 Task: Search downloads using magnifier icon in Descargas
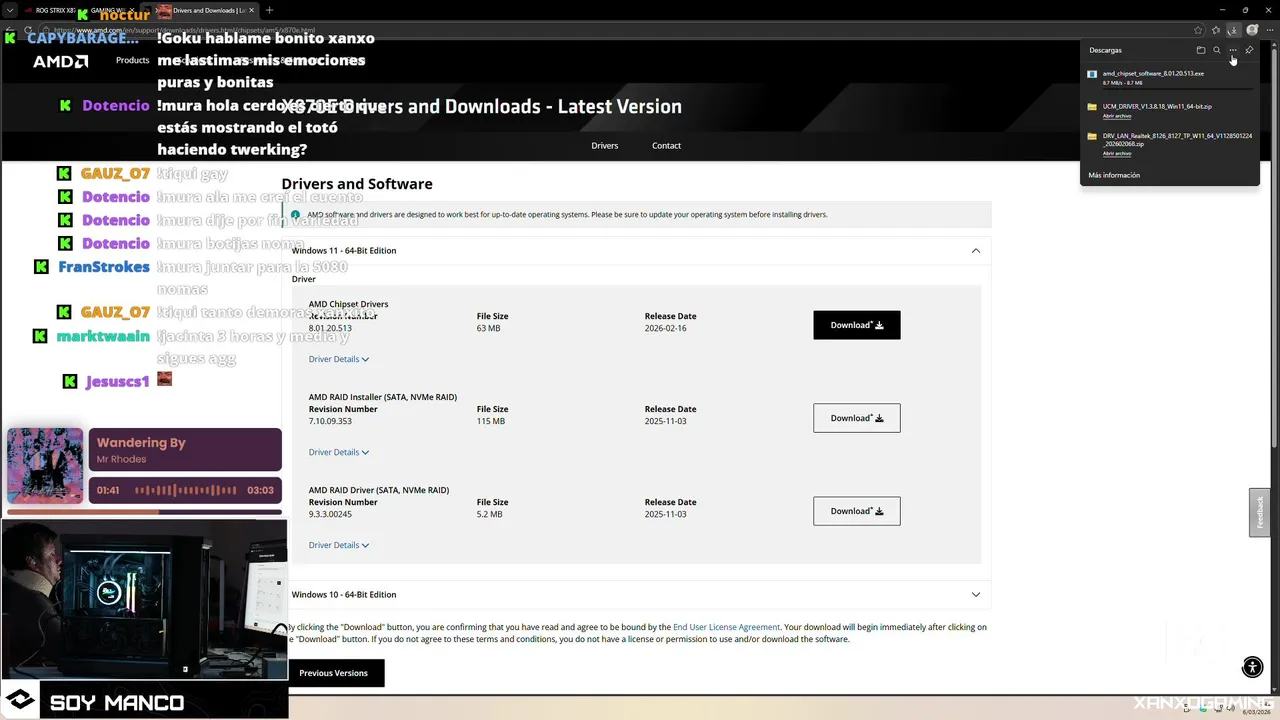click(1217, 50)
